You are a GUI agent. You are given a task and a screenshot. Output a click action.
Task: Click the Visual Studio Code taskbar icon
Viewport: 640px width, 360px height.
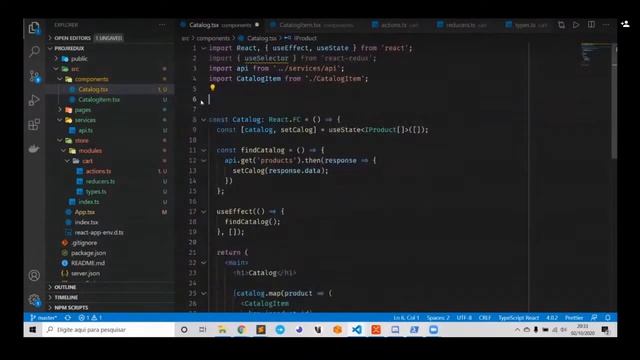357,329
